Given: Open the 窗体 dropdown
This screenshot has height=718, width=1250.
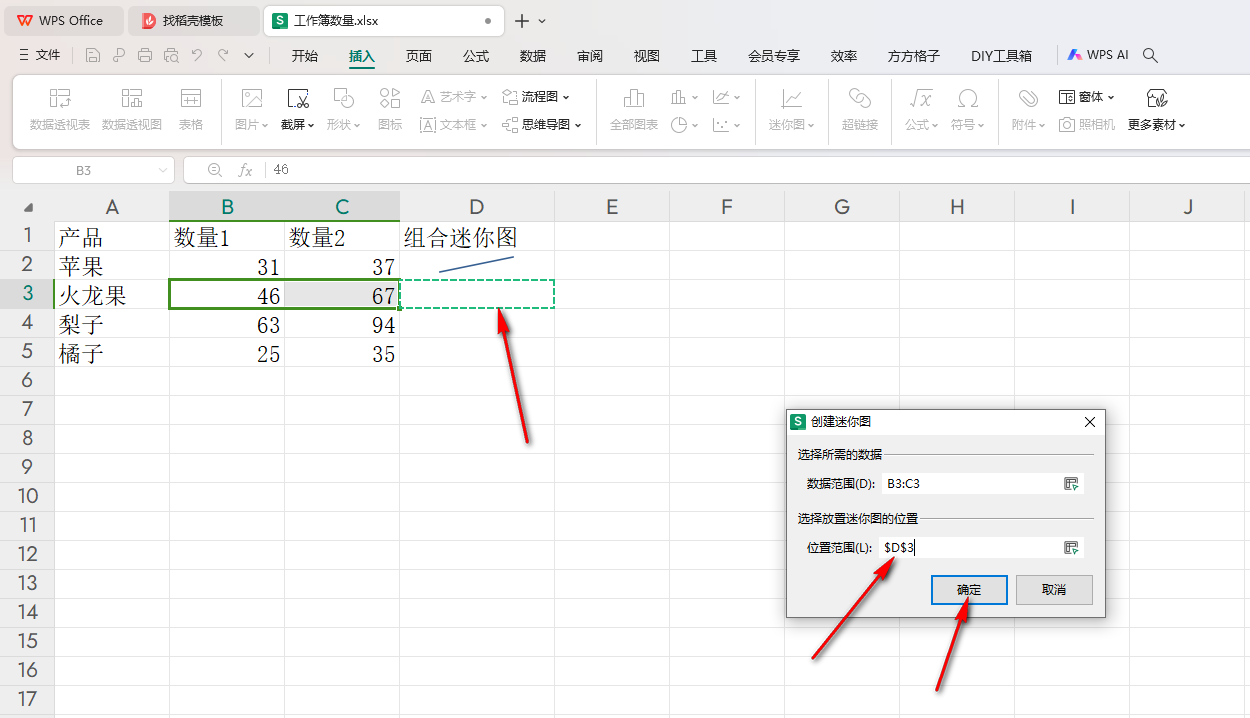Looking at the screenshot, I should pyautogui.click(x=1087, y=97).
